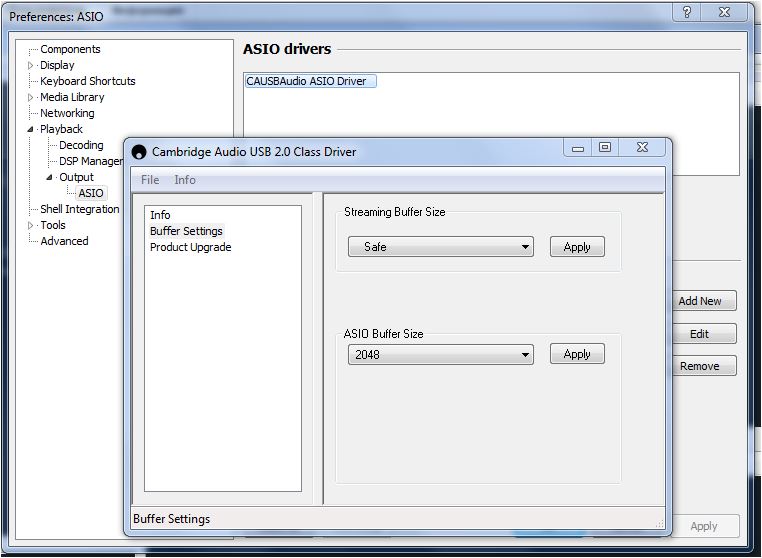The width and height of the screenshot is (762, 558).
Task: Maximize the Cambridge Audio driver window
Action: (605, 148)
